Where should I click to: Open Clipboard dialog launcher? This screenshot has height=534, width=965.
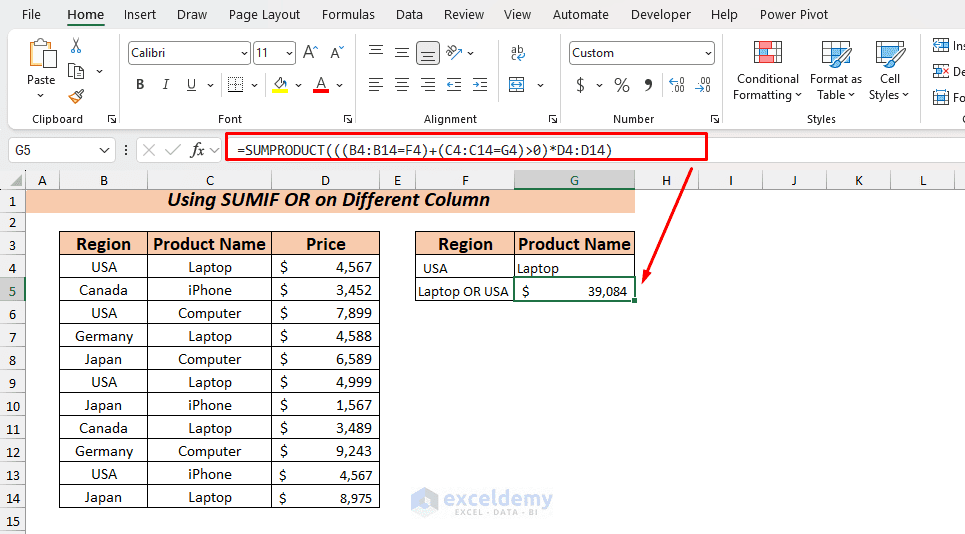111,119
